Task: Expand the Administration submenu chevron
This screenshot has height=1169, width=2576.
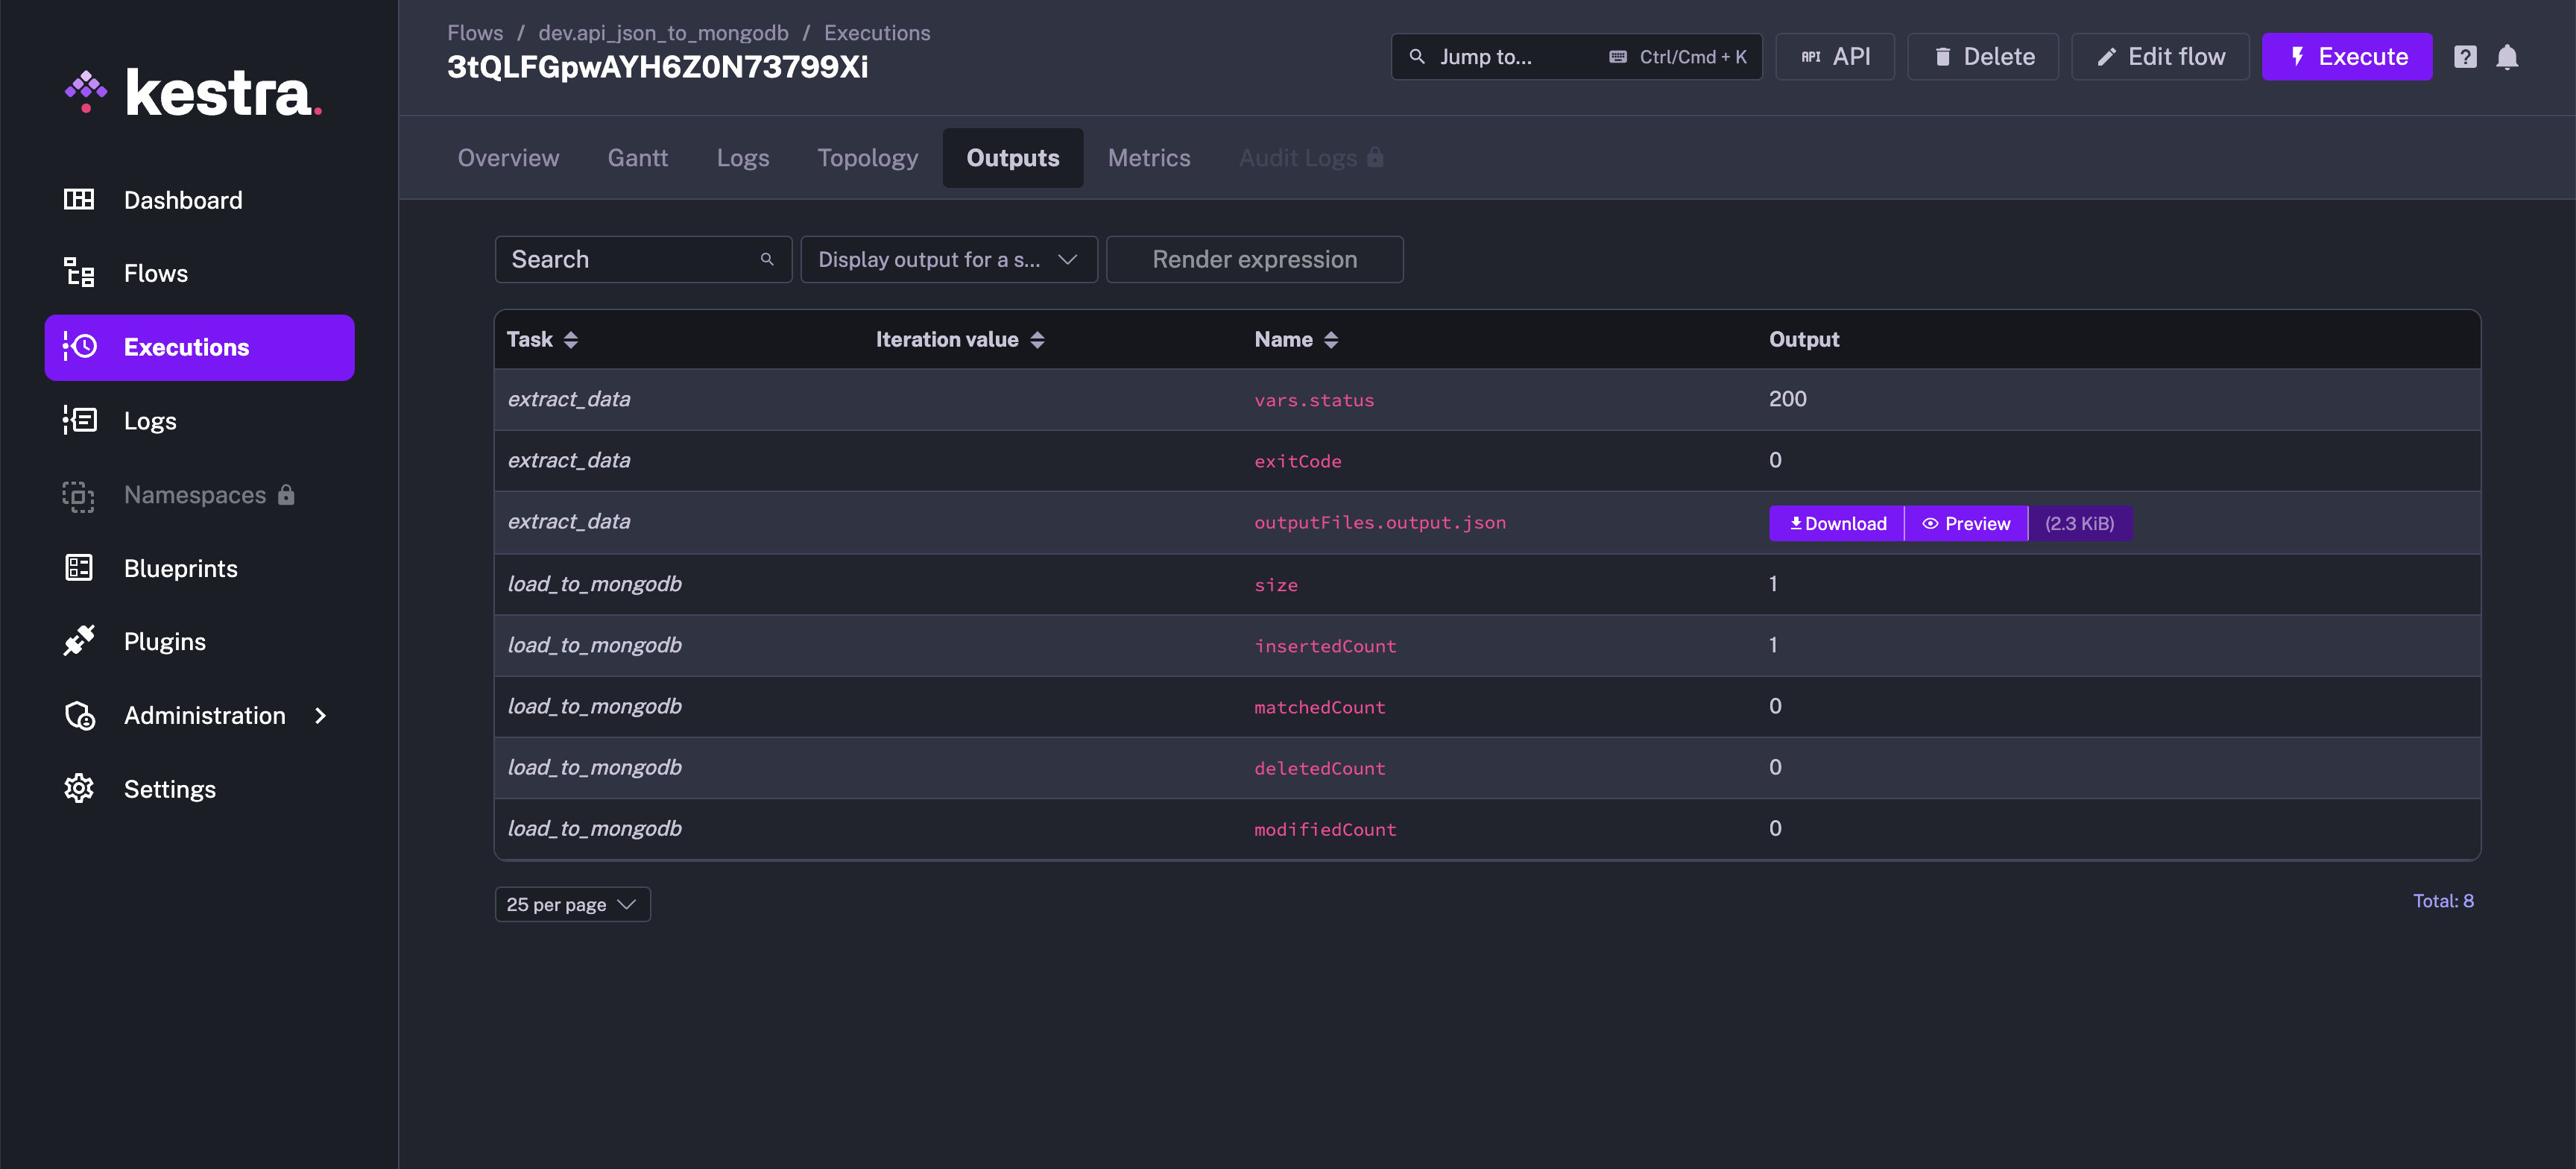Action: click(320, 716)
